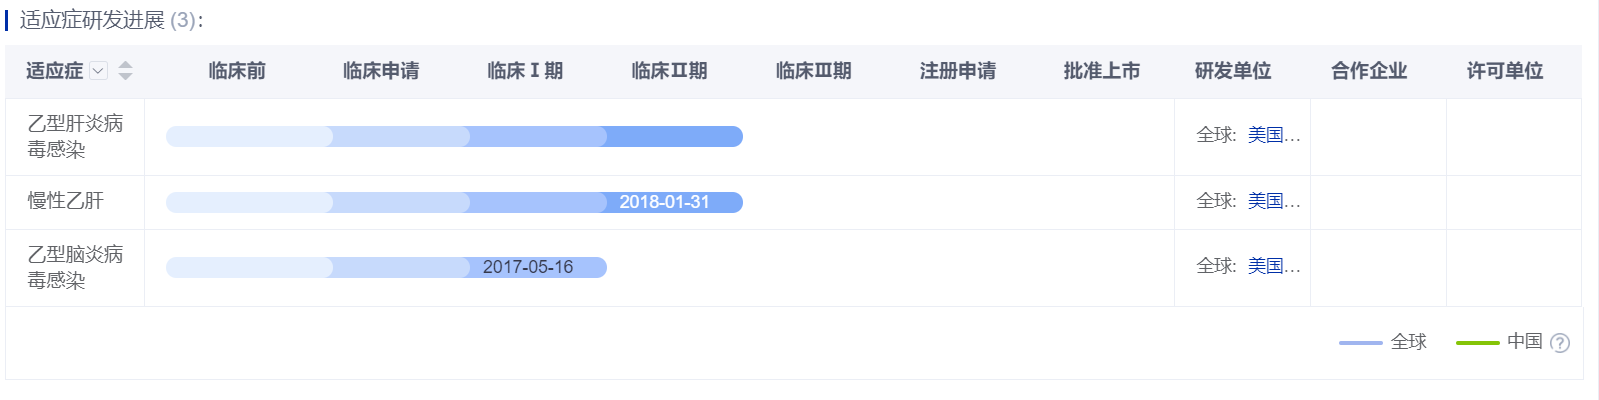
Task: Open the 适应症 column filter dropdown
Action: pos(98,70)
